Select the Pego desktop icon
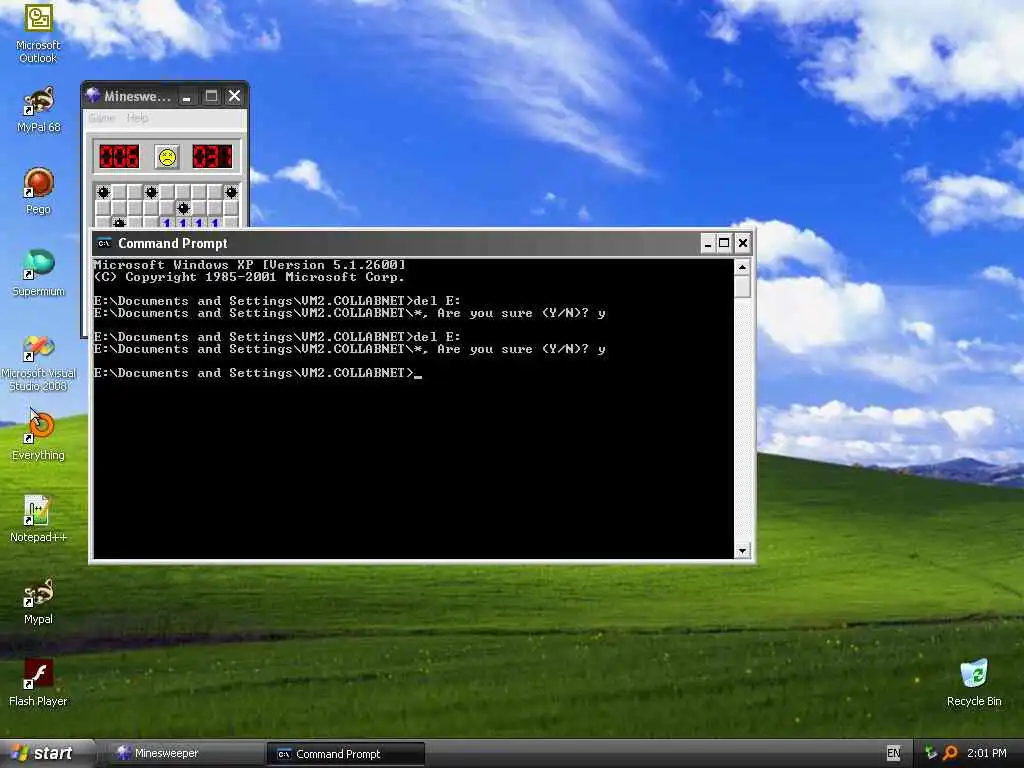Image resolution: width=1024 pixels, height=768 pixels. coord(38,191)
